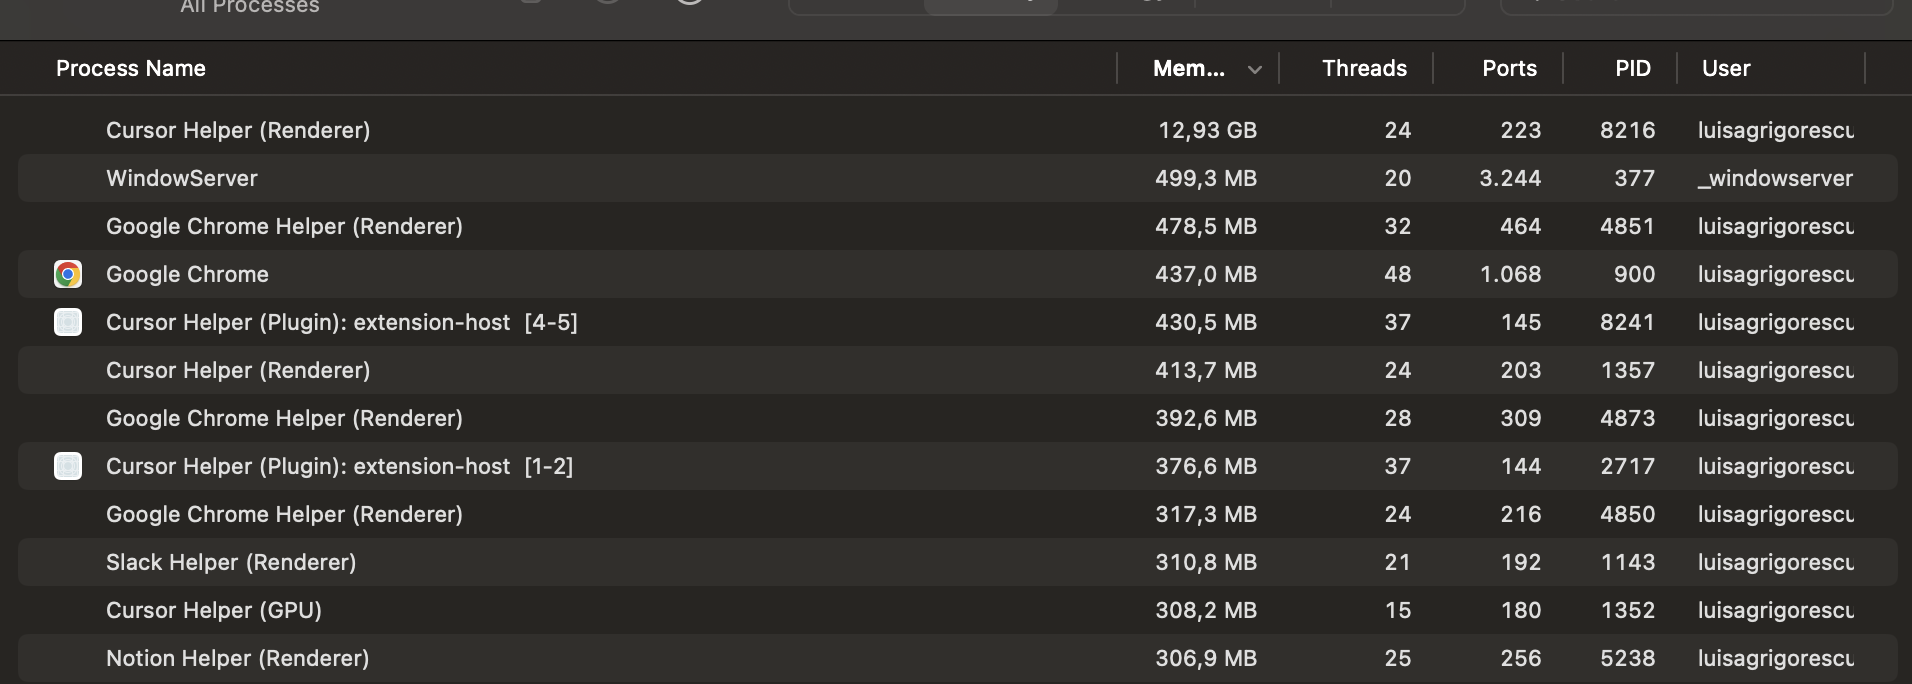Select Chrome Helper (Renderer) with PID 4873

284,418
